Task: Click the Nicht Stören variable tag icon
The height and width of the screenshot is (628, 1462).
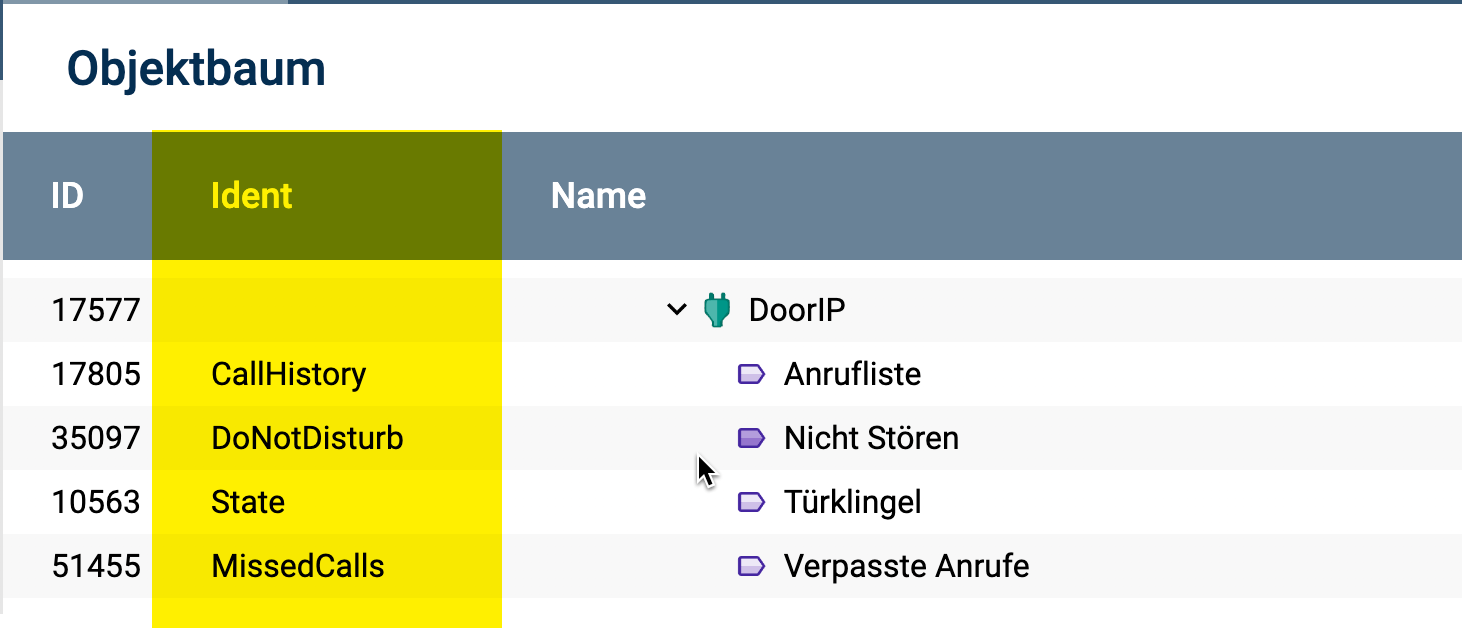Action: (x=751, y=438)
